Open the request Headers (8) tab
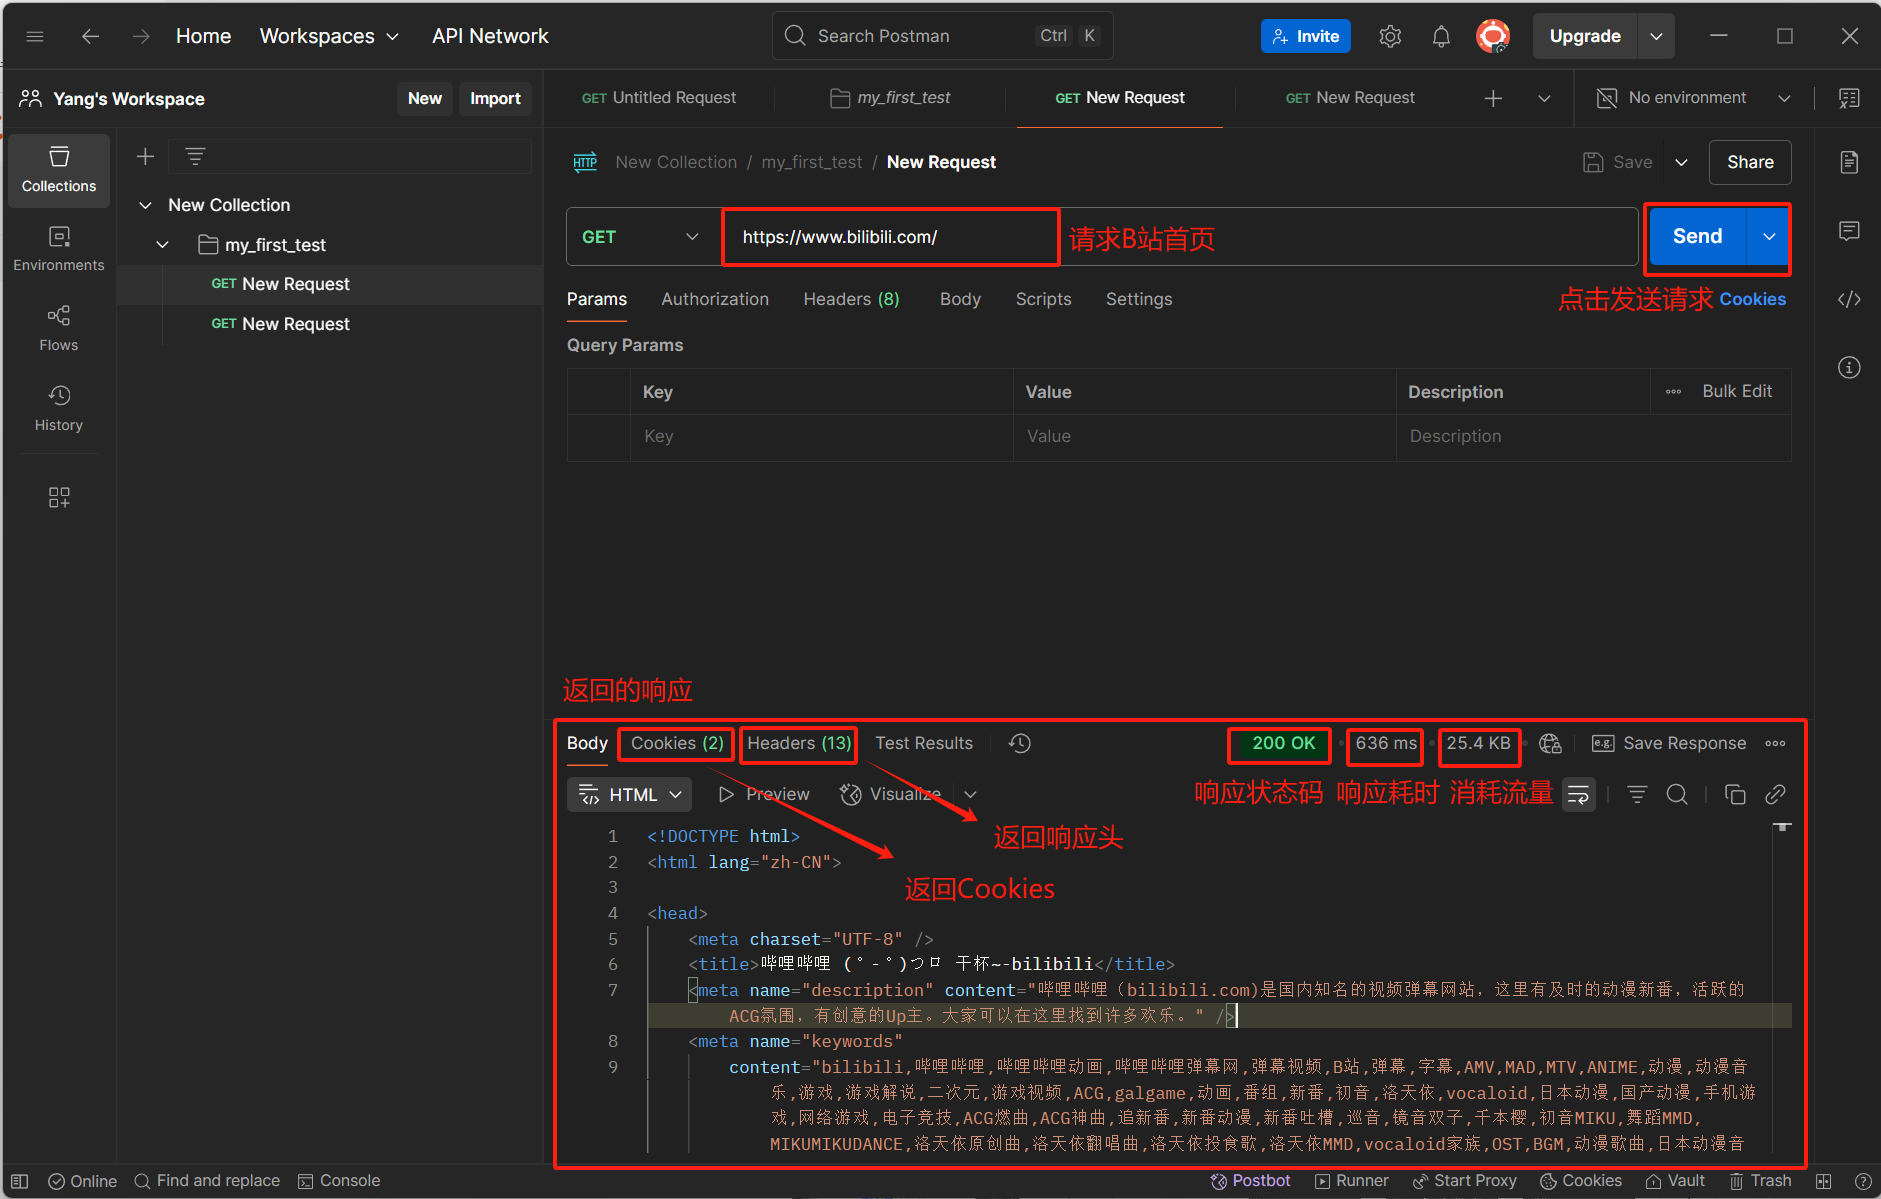Screen dimensions: 1881x1199 pyautogui.click(x=851, y=299)
